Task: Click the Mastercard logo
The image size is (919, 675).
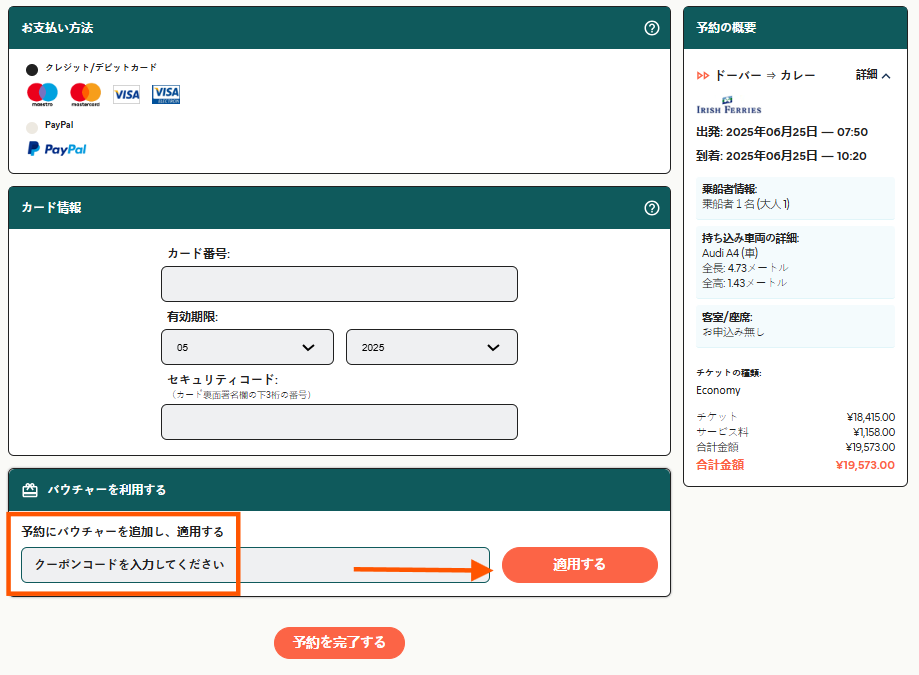Action: point(86,95)
